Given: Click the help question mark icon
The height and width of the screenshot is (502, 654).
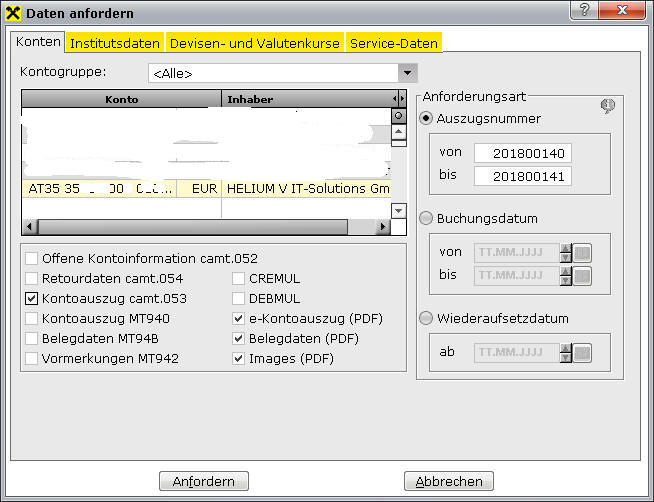Looking at the screenshot, I should coord(583,11).
